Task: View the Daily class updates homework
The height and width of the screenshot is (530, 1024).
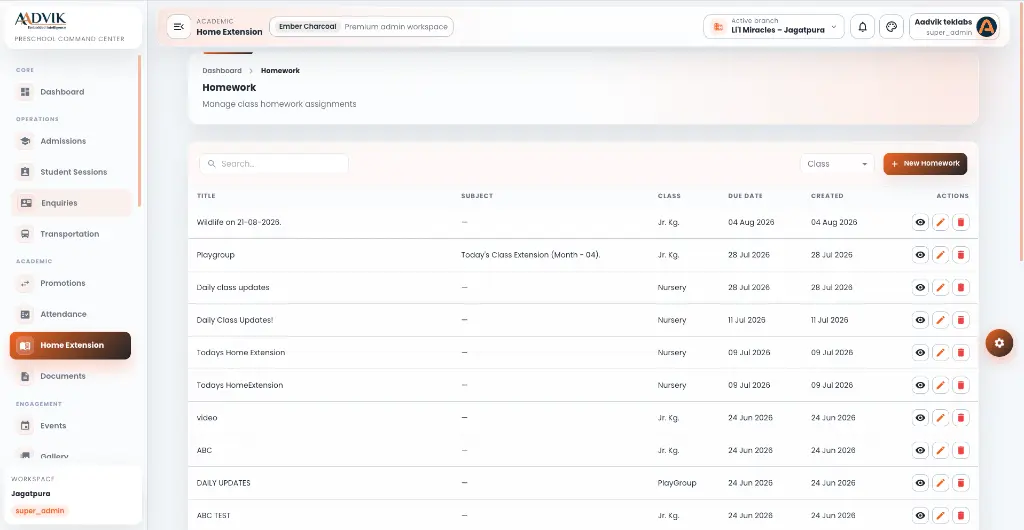Action: [x=920, y=288]
